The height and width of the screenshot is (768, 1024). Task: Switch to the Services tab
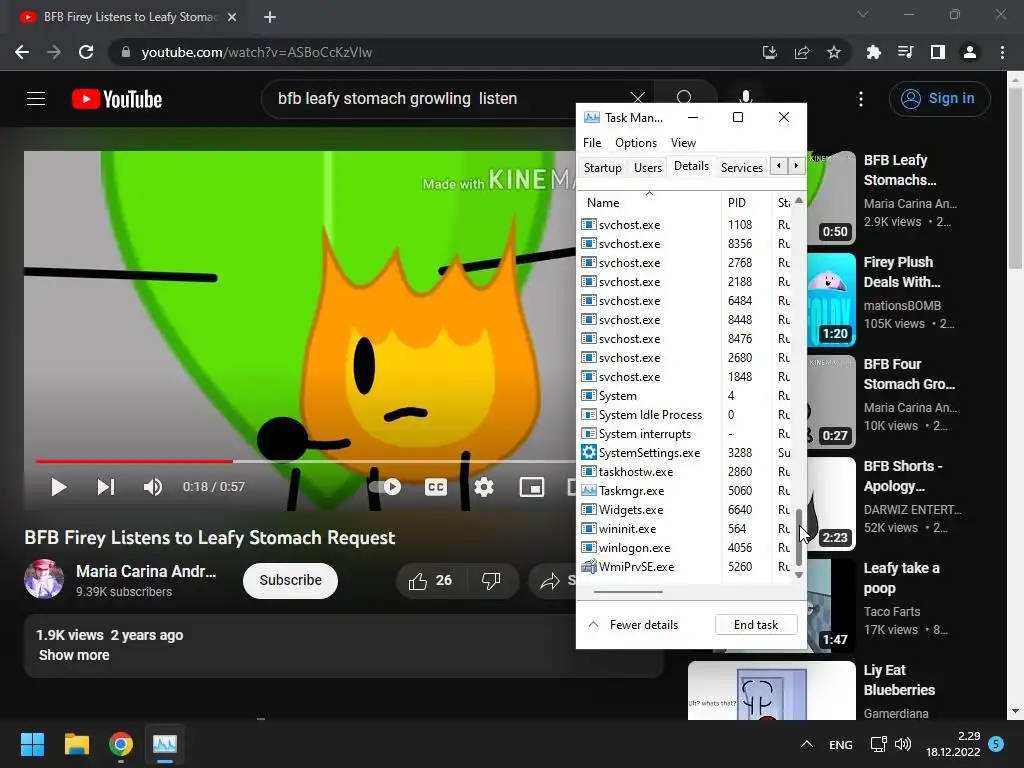pyautogui.click(x=741, y=168)
